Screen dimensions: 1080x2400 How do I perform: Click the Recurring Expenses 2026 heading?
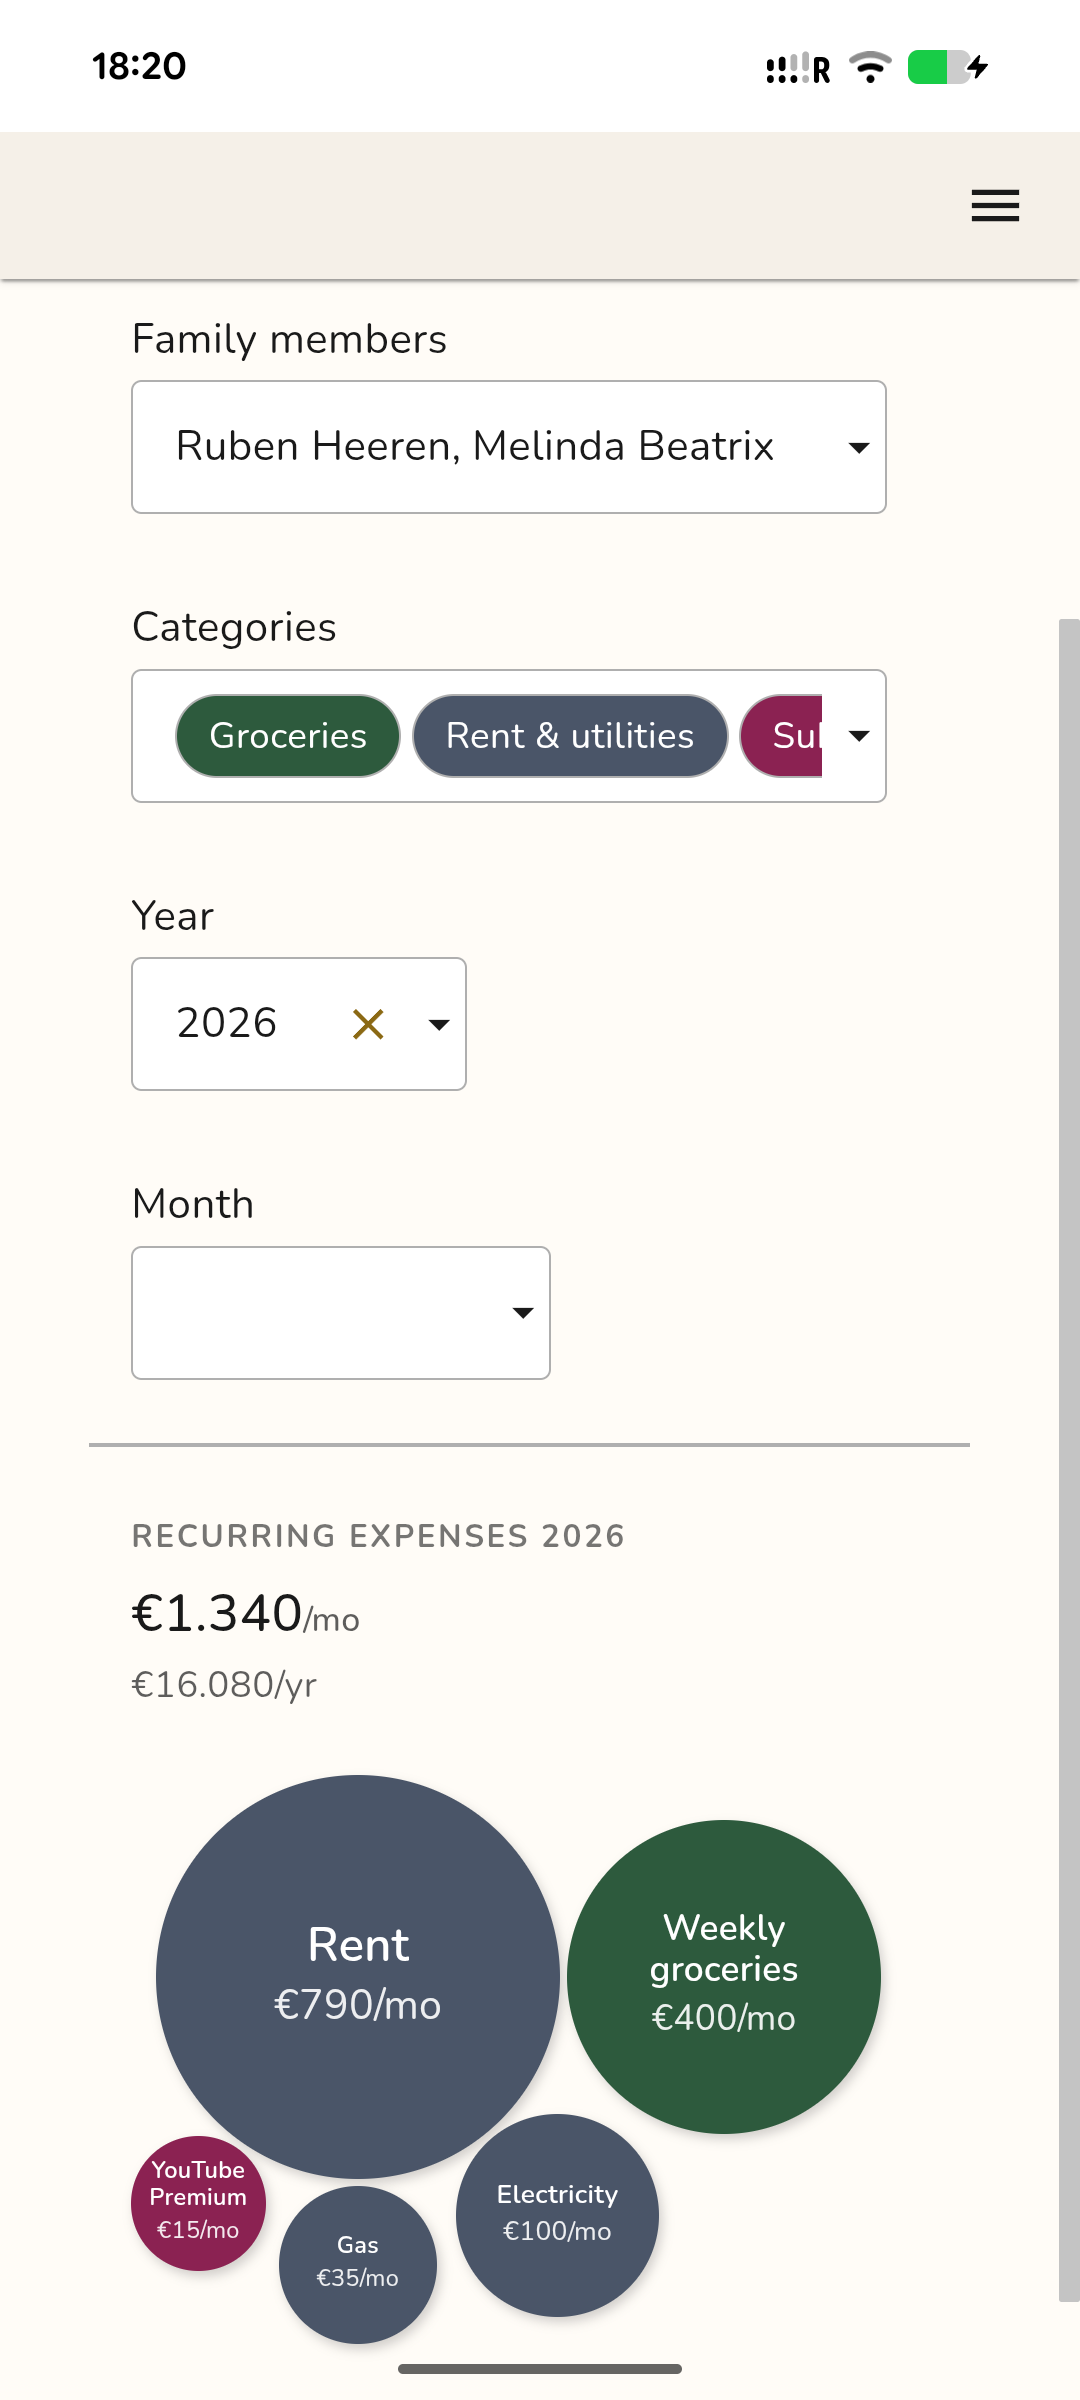(378, 1536)
